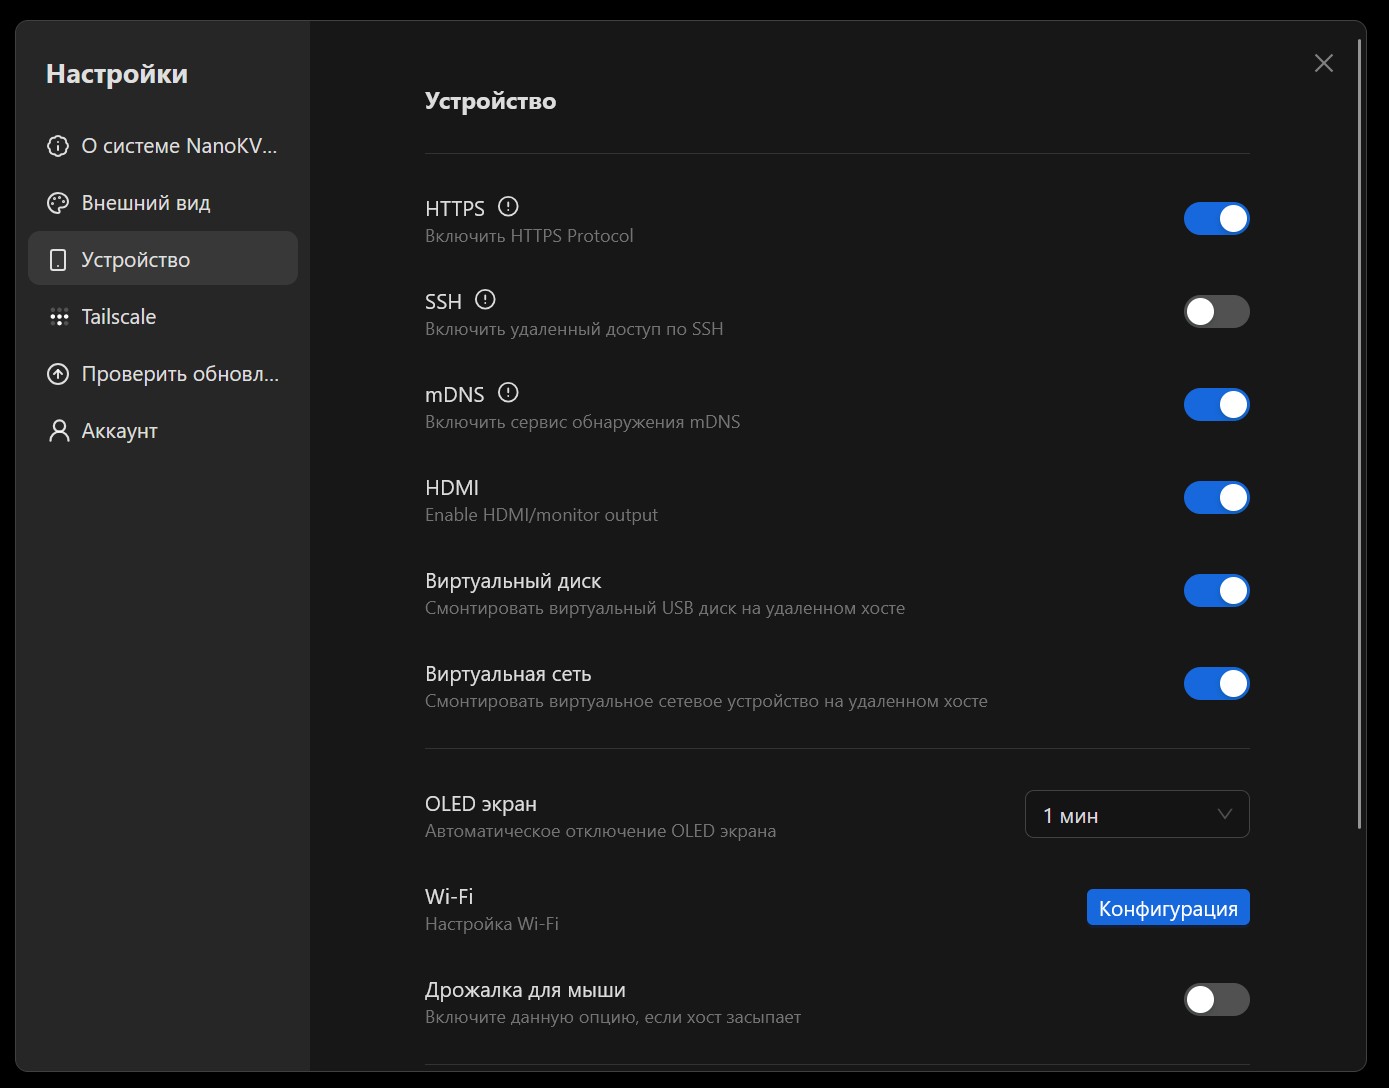Toggle off Виртуальный диск switch
Screen dimensions: 1389x1088
1216,591
